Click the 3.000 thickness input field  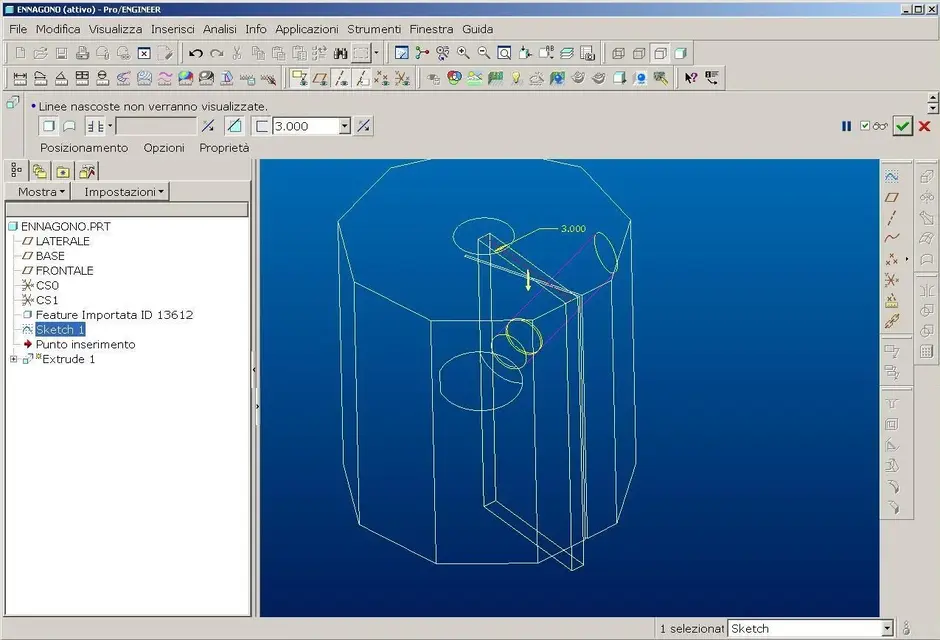coord(306,126)
